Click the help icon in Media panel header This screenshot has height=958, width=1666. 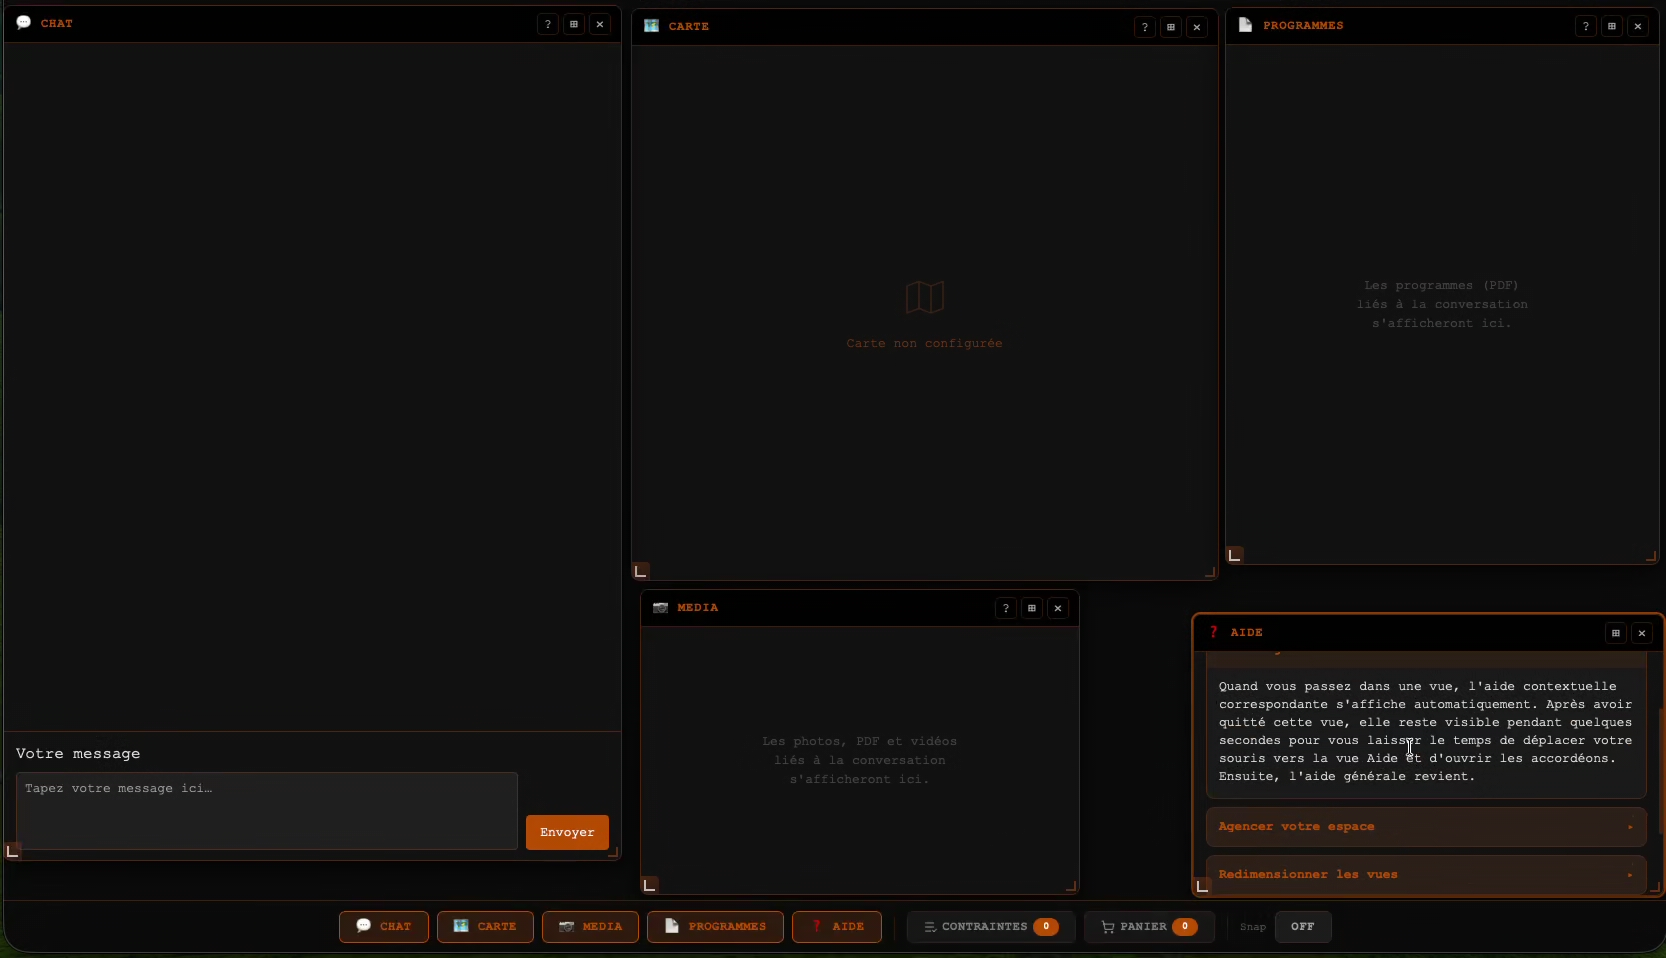tap(1006, 608)
